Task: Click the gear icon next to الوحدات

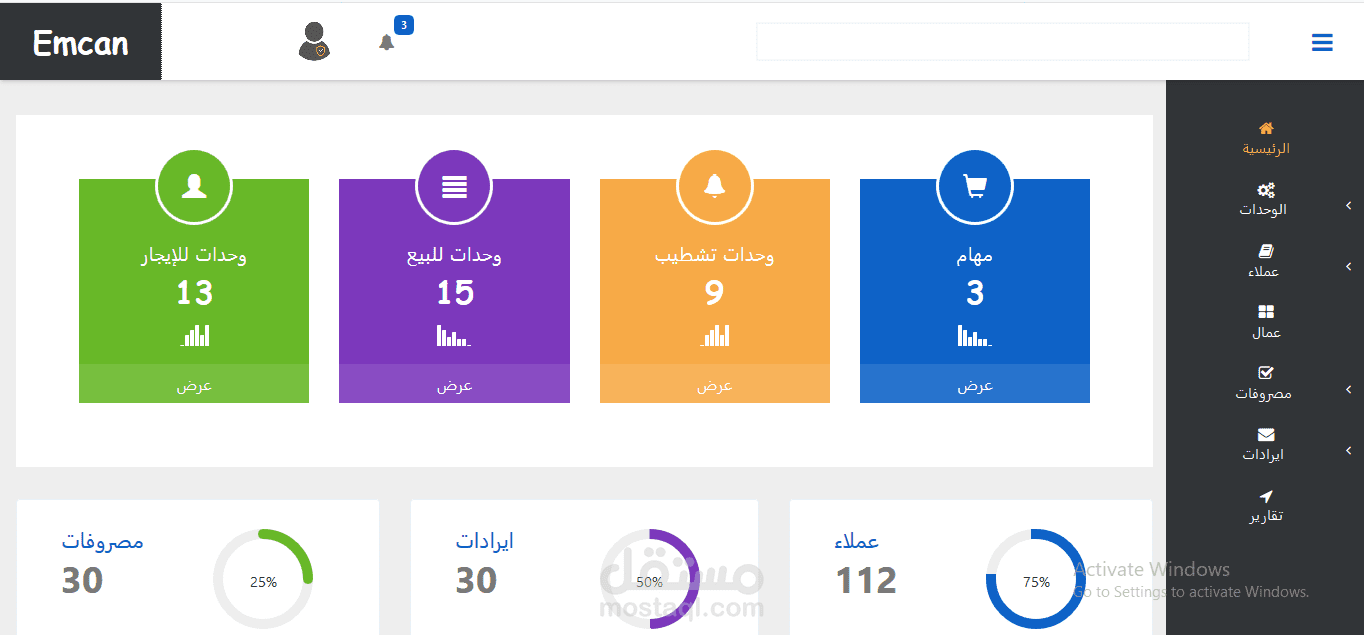Action: [x=1266, y=189]
